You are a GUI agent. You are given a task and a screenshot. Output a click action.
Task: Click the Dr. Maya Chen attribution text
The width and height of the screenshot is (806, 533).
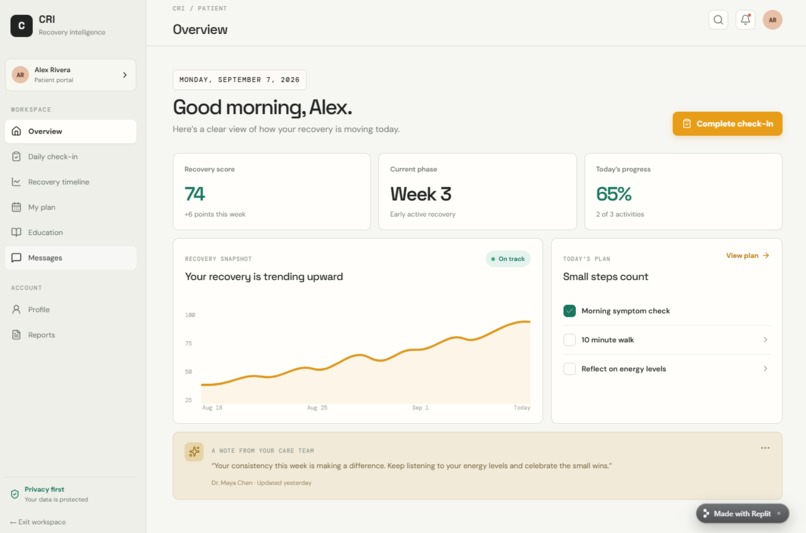261,483
